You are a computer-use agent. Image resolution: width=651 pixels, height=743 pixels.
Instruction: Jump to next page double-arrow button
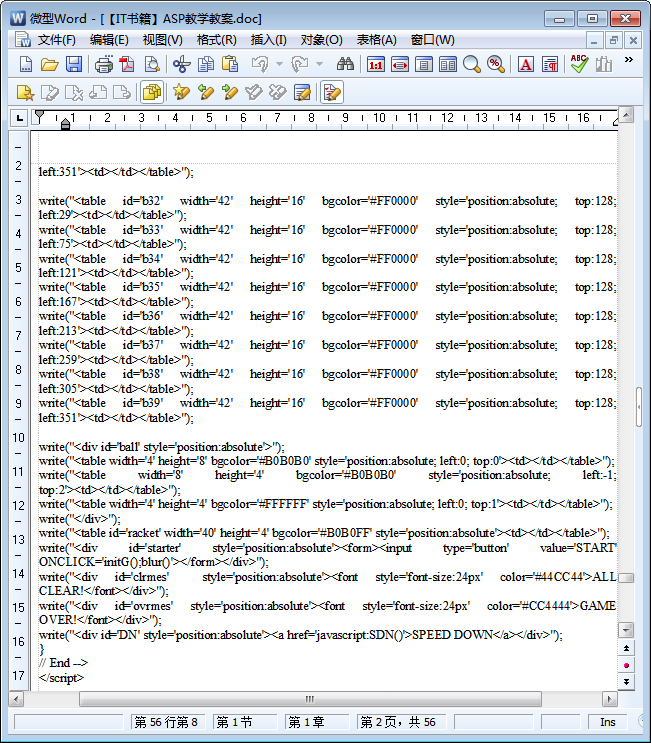pyautogui.click(x=626, y=682)
